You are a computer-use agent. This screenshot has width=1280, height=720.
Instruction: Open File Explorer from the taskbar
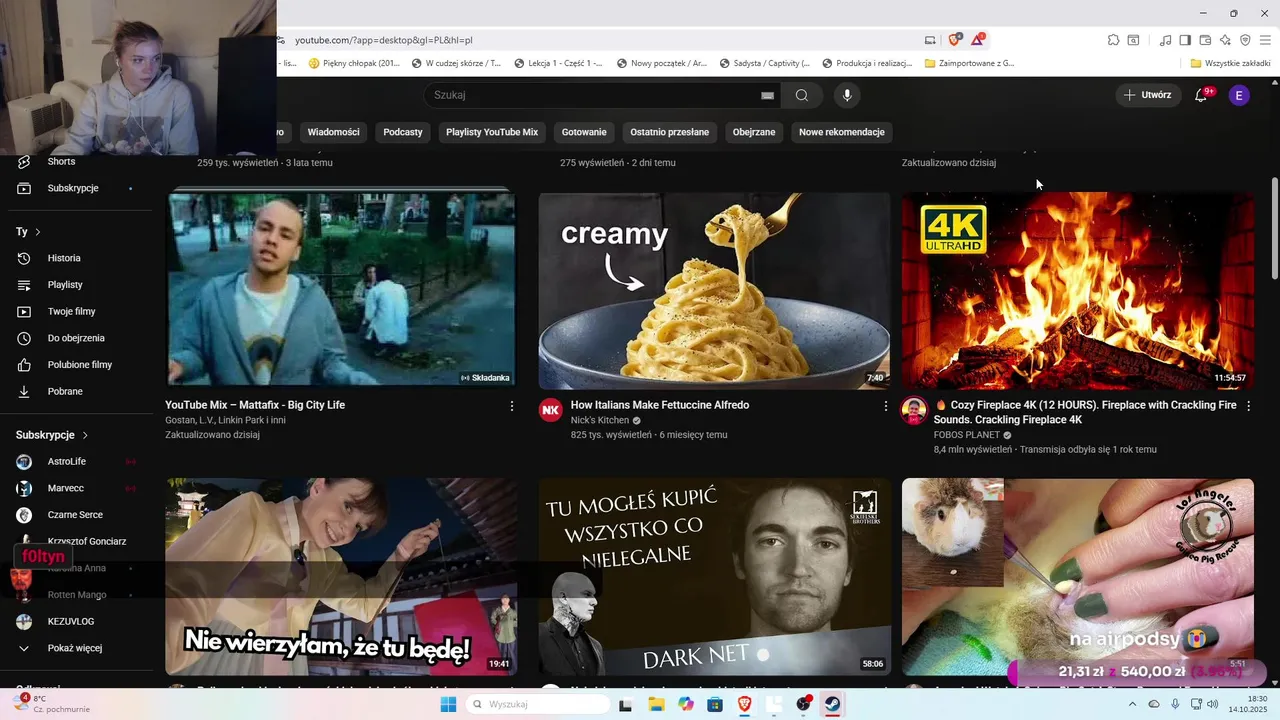[x=656, y=704]
